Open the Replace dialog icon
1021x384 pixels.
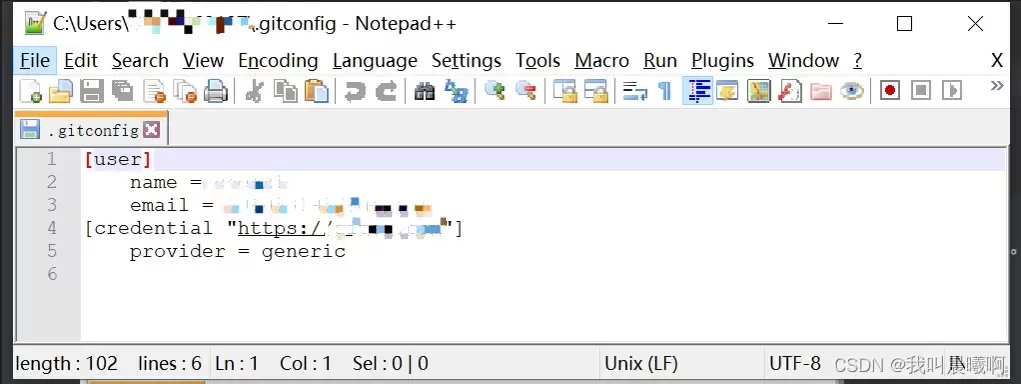point(456,91)
